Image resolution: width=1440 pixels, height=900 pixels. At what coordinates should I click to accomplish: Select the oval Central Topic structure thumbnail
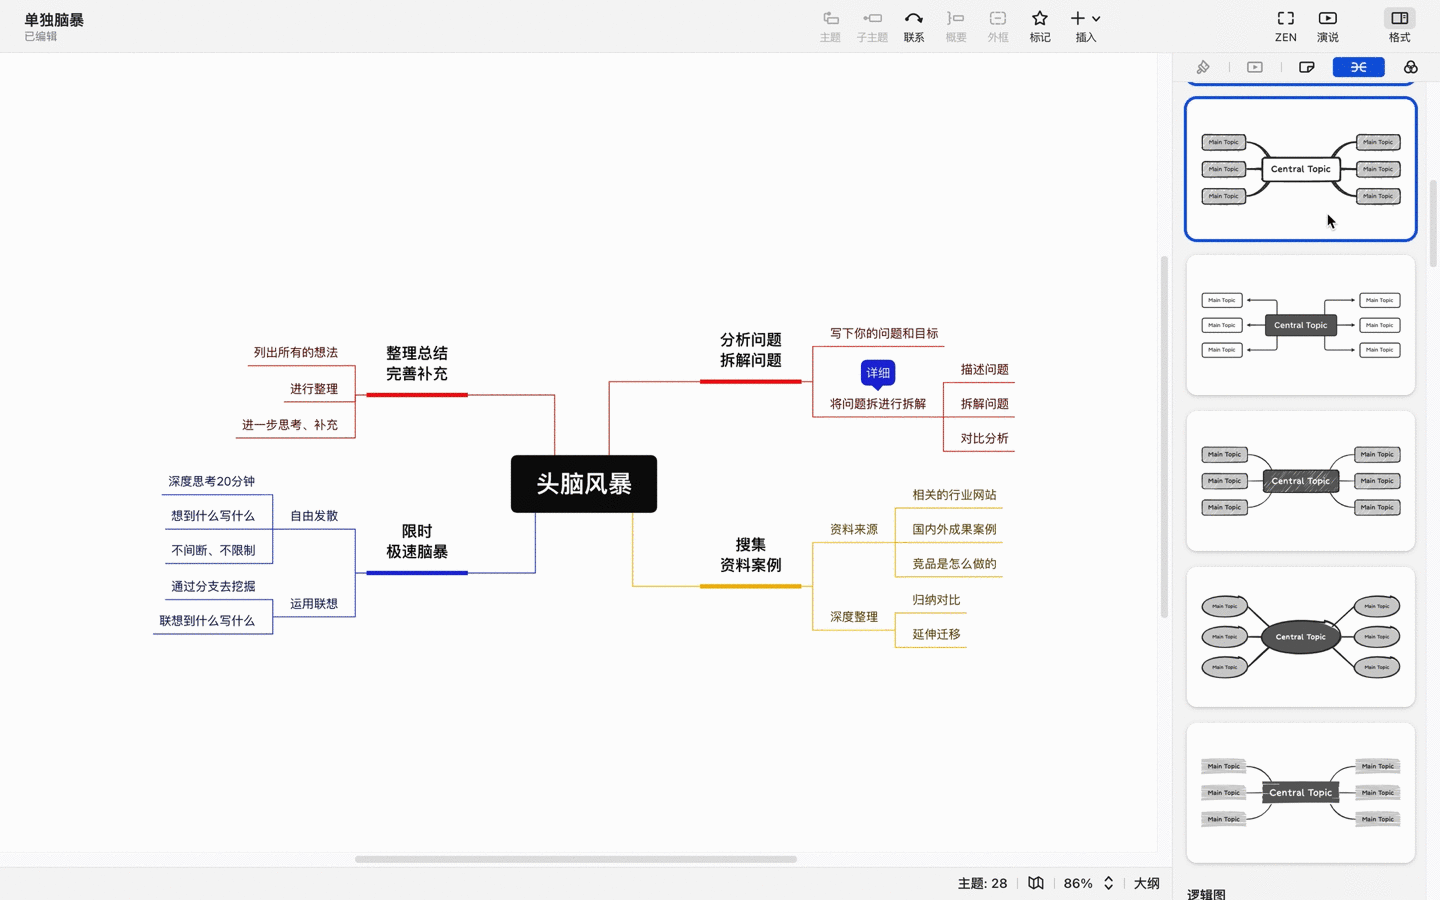point(1300,637)
